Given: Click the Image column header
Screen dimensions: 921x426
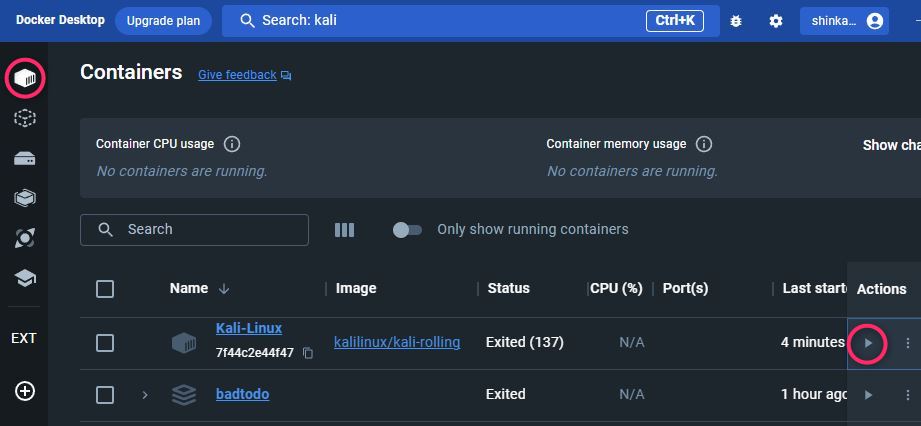Looking at the screenshot, I should [356, 289].
